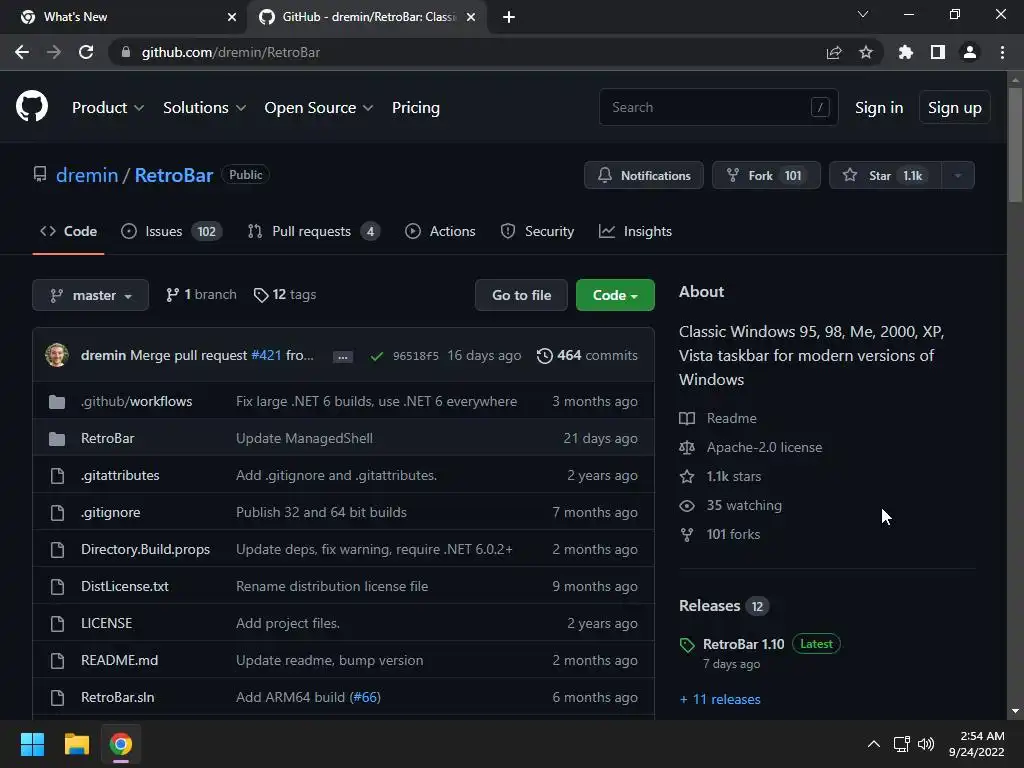Open the Chrome profile avatar icon
The width and height of the screenshot is (1024, 768).
pos(970,52)
